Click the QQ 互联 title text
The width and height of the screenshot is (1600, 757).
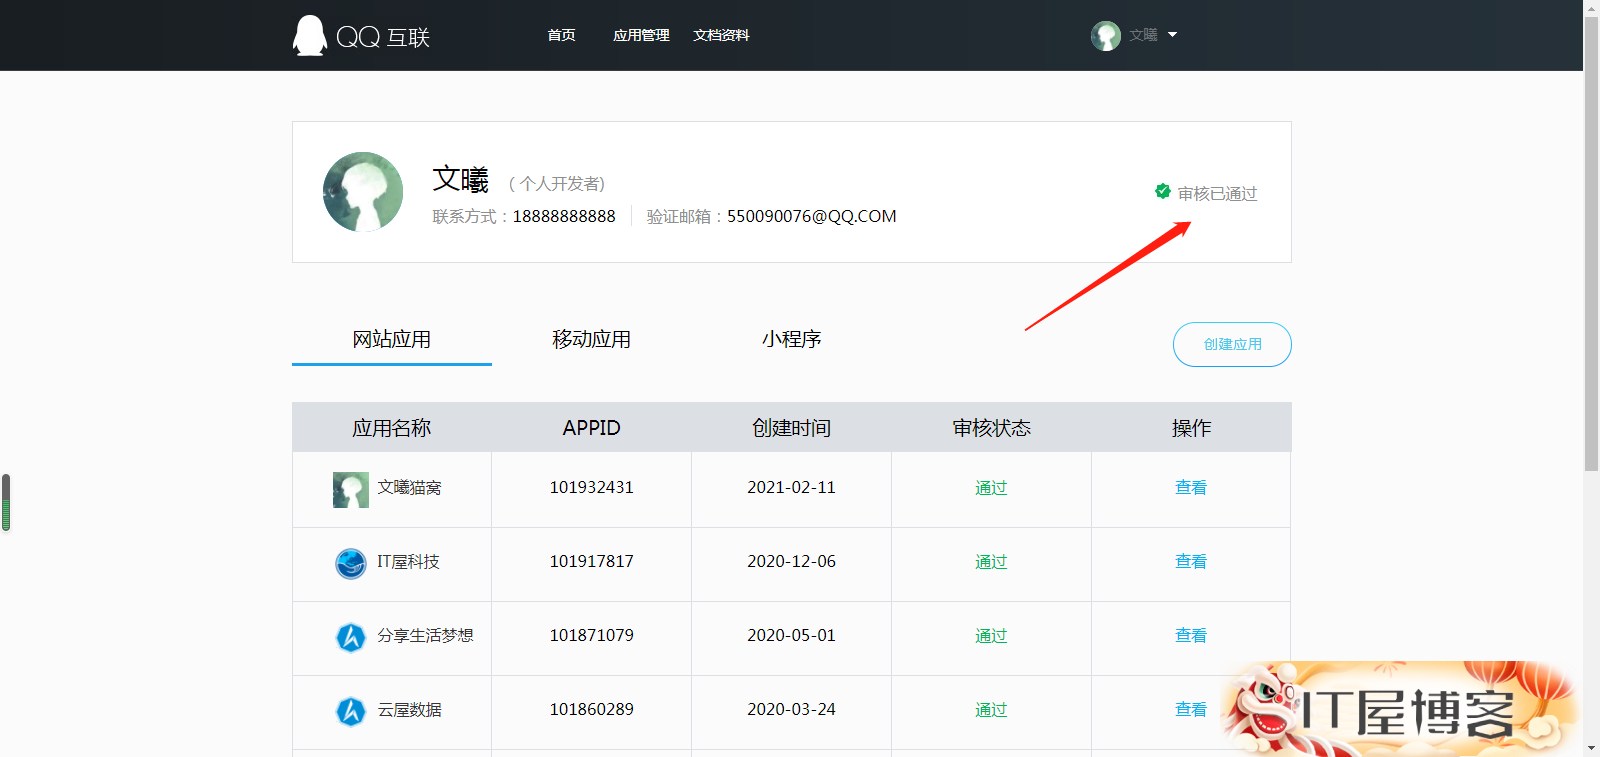[x=383, y=37]
